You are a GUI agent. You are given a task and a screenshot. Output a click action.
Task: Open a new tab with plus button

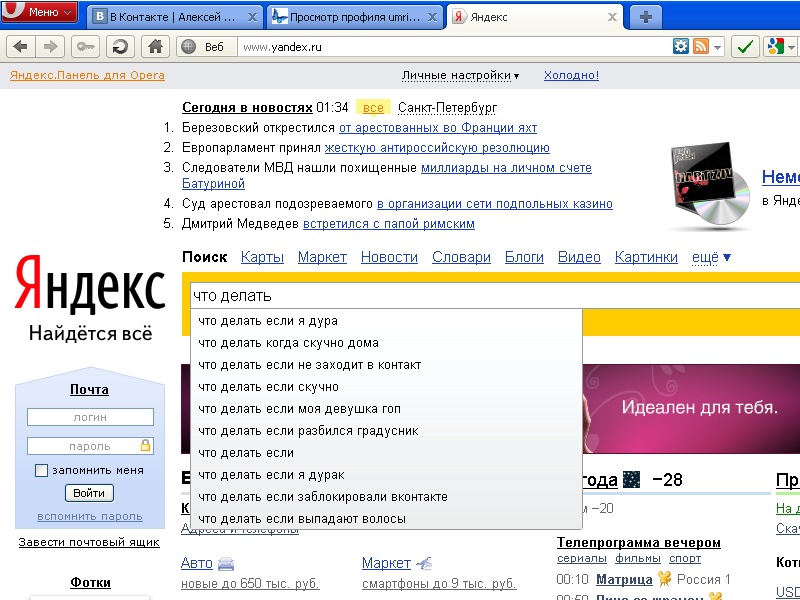(646, 16)
